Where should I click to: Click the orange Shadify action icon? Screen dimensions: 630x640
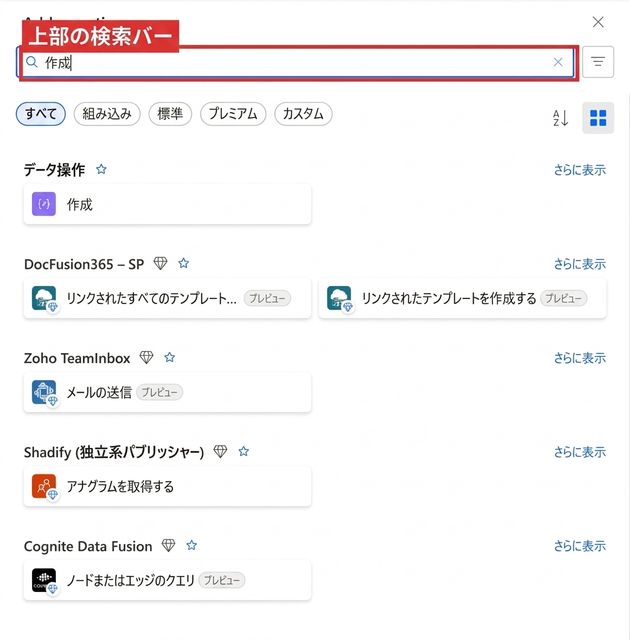coord(44,487)
